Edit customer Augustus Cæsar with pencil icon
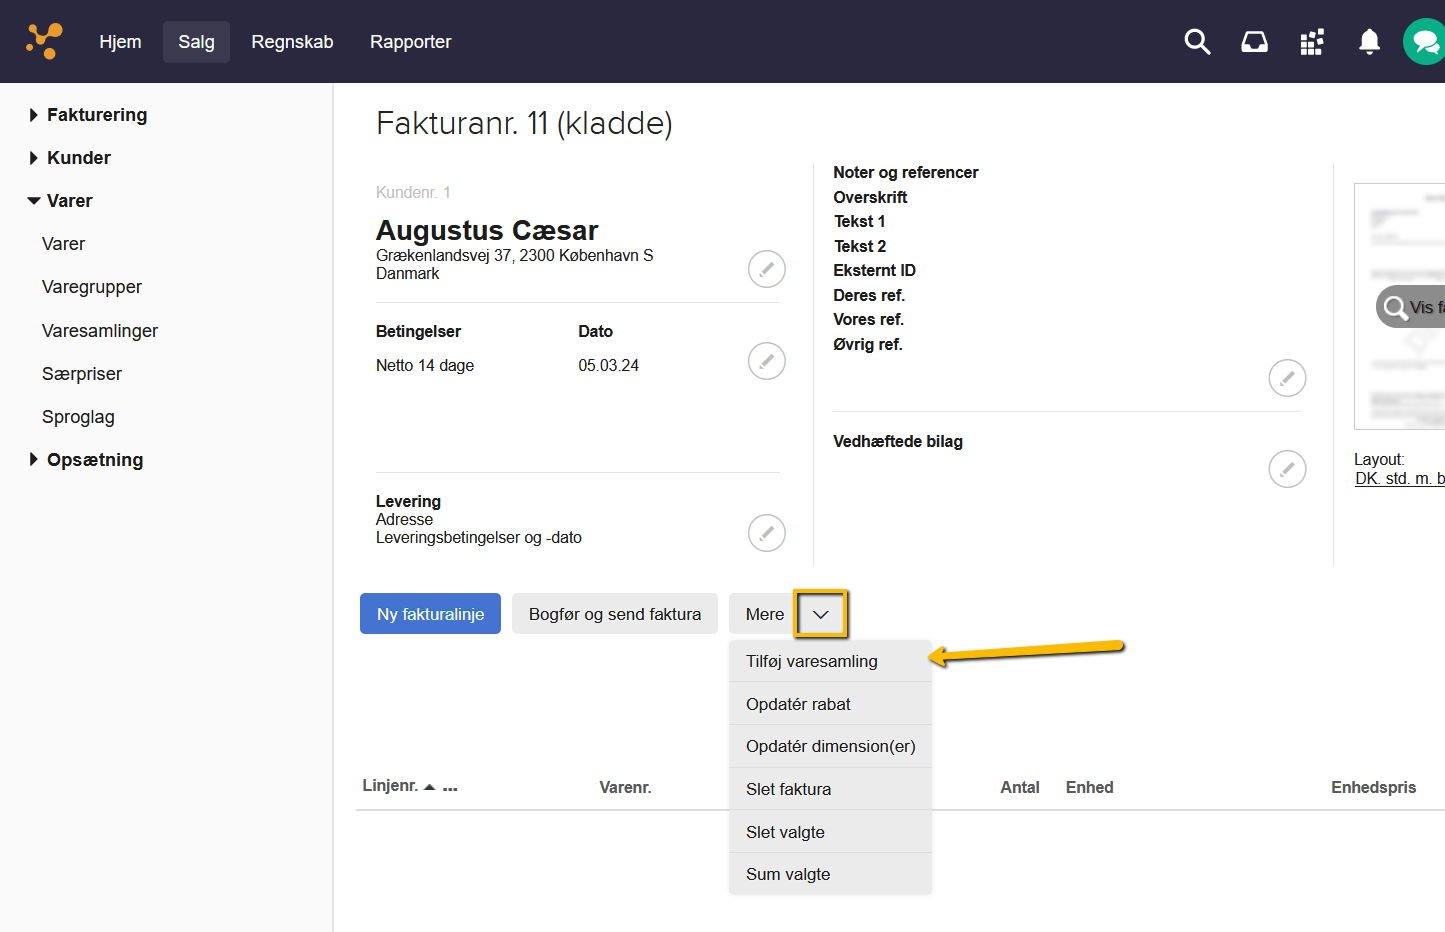 pos(766,269)
